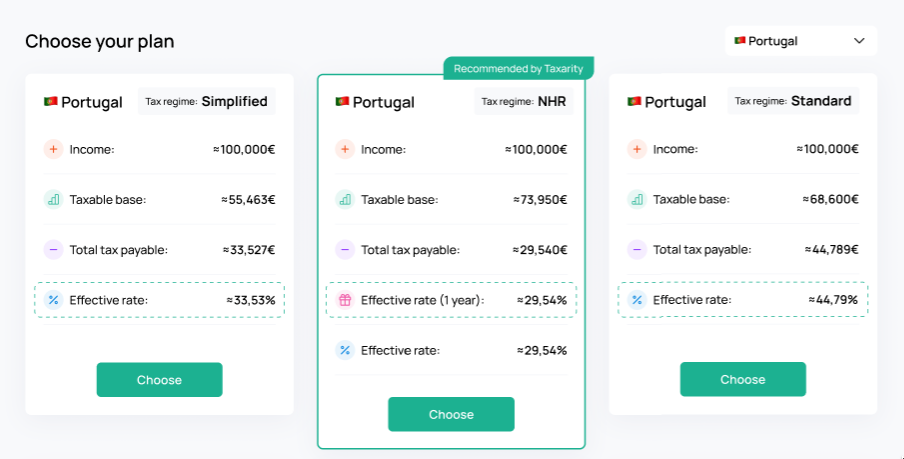The height and width of the screenshot is (459, 904).
Task: Click the plus Income icon in NHR plan
Action: pos(345,149)
